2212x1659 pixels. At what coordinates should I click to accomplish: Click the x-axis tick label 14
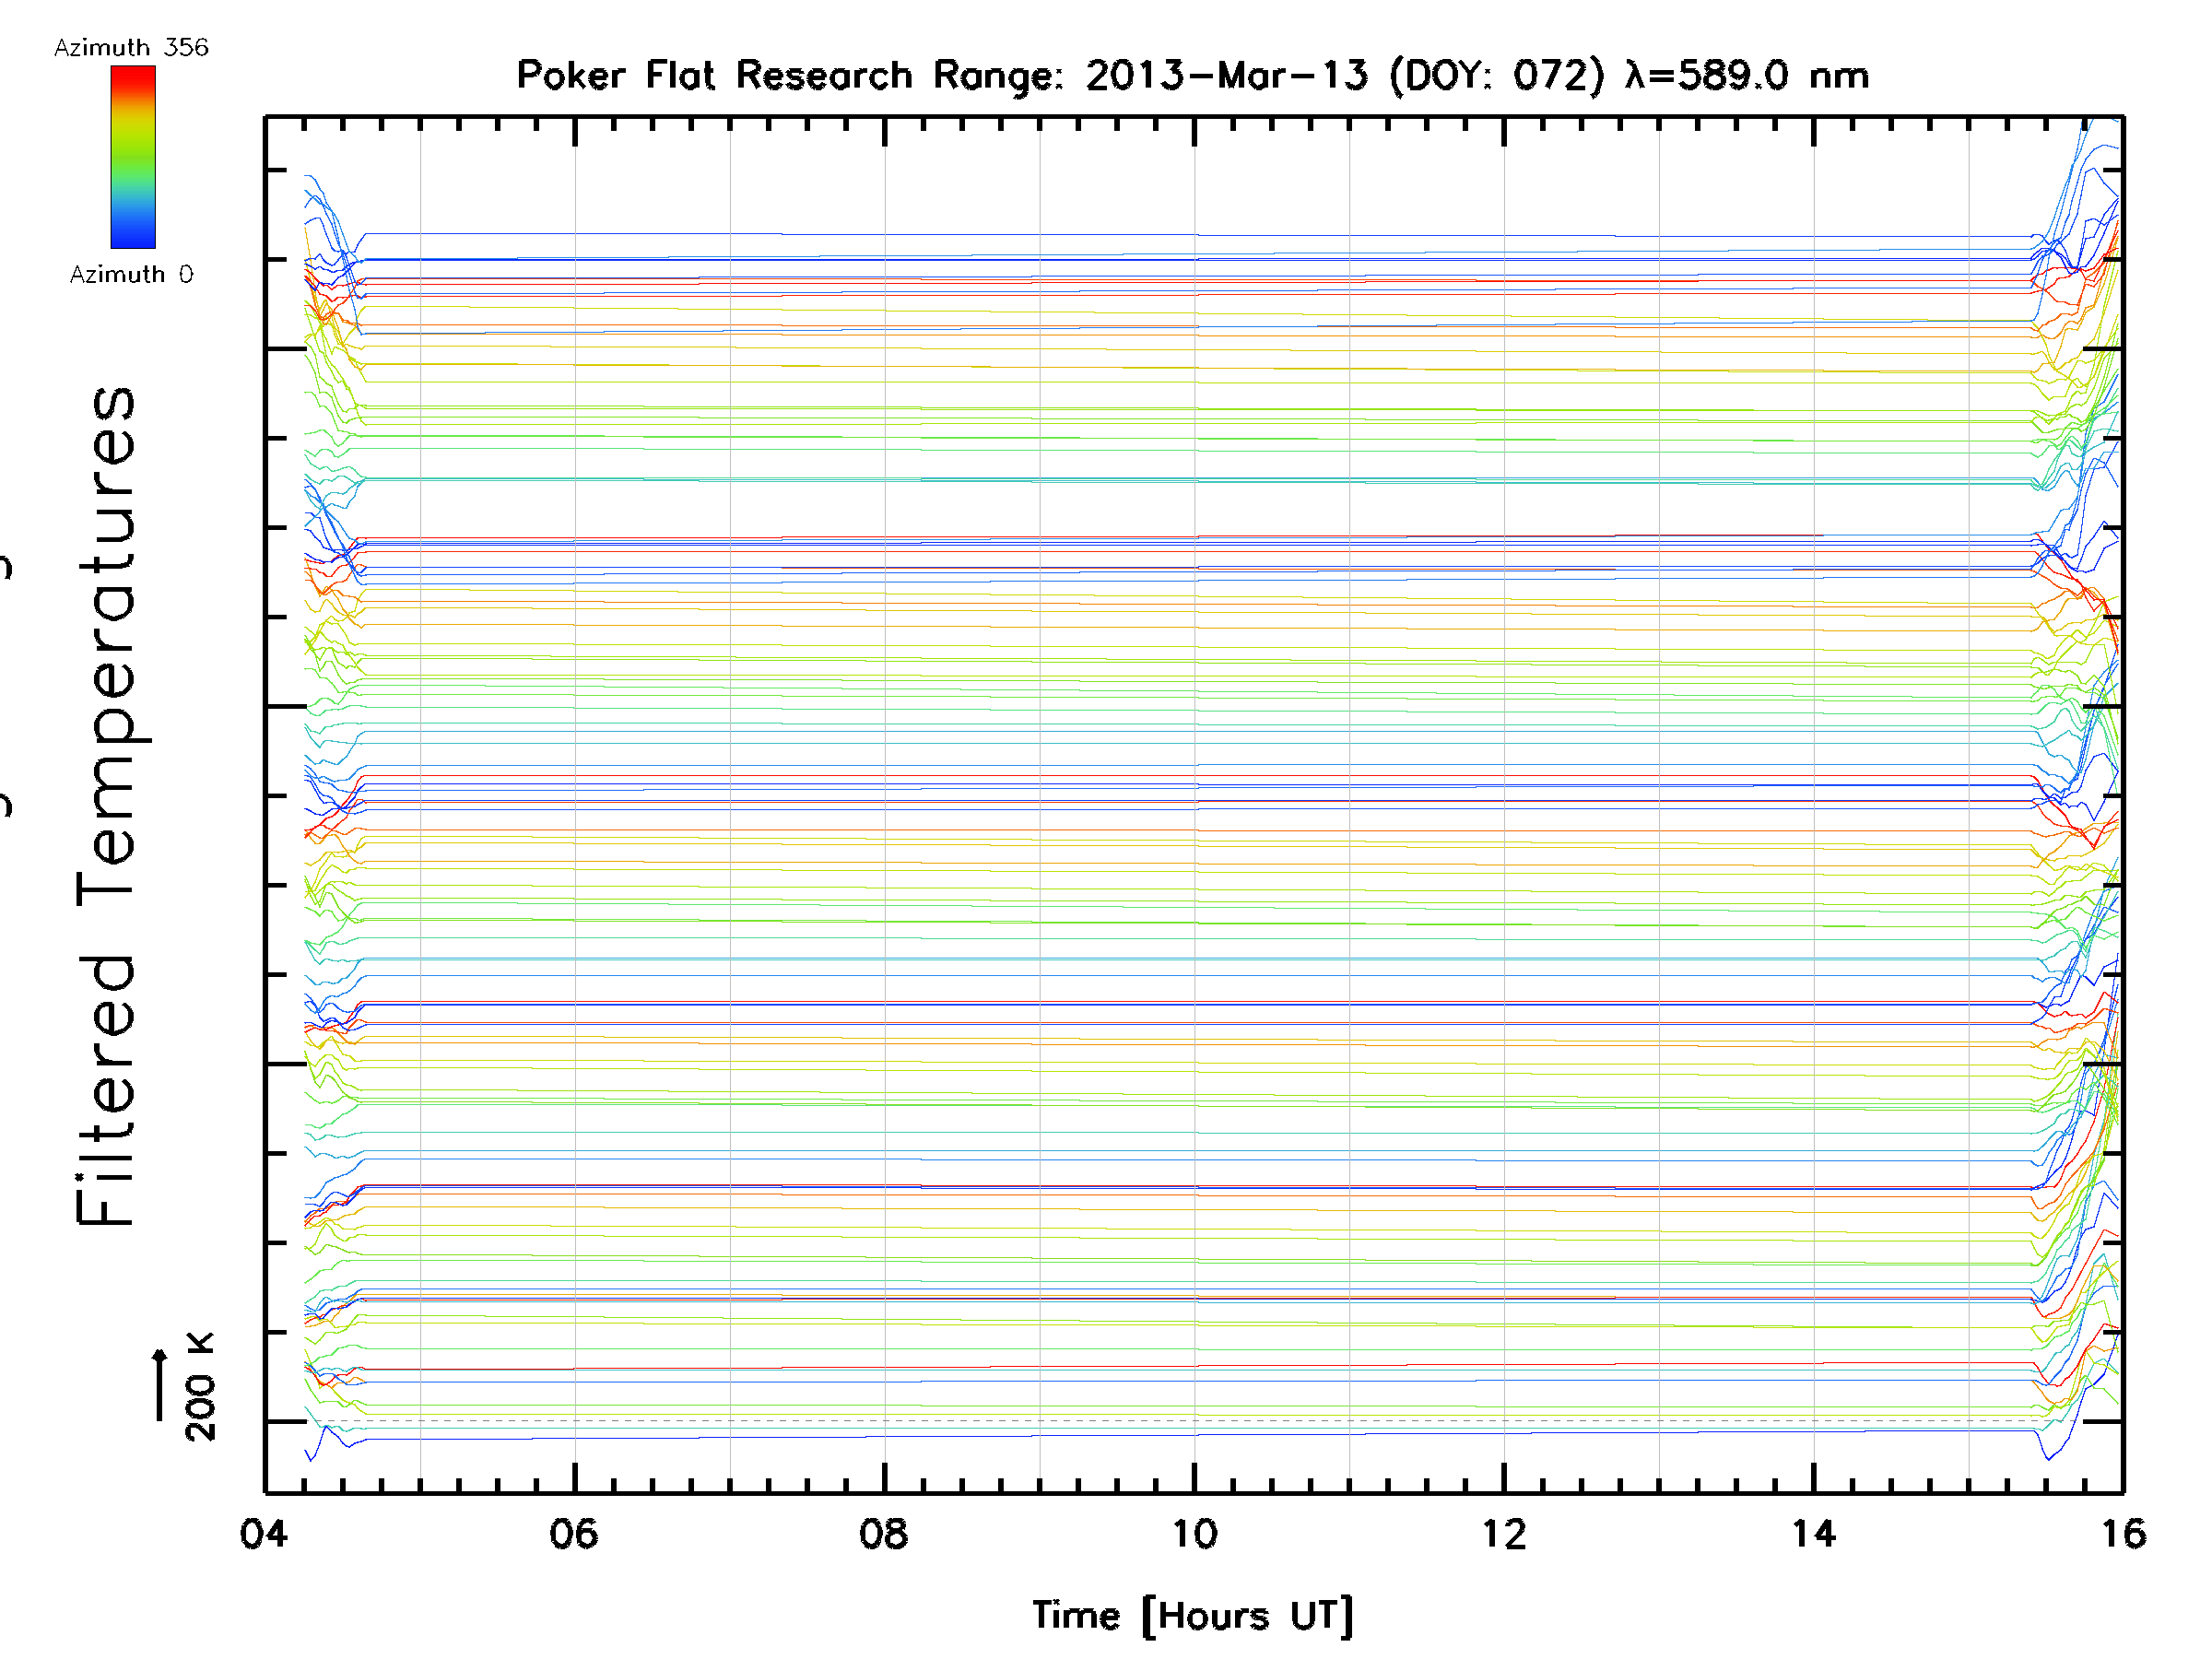pos(1814,1534)
